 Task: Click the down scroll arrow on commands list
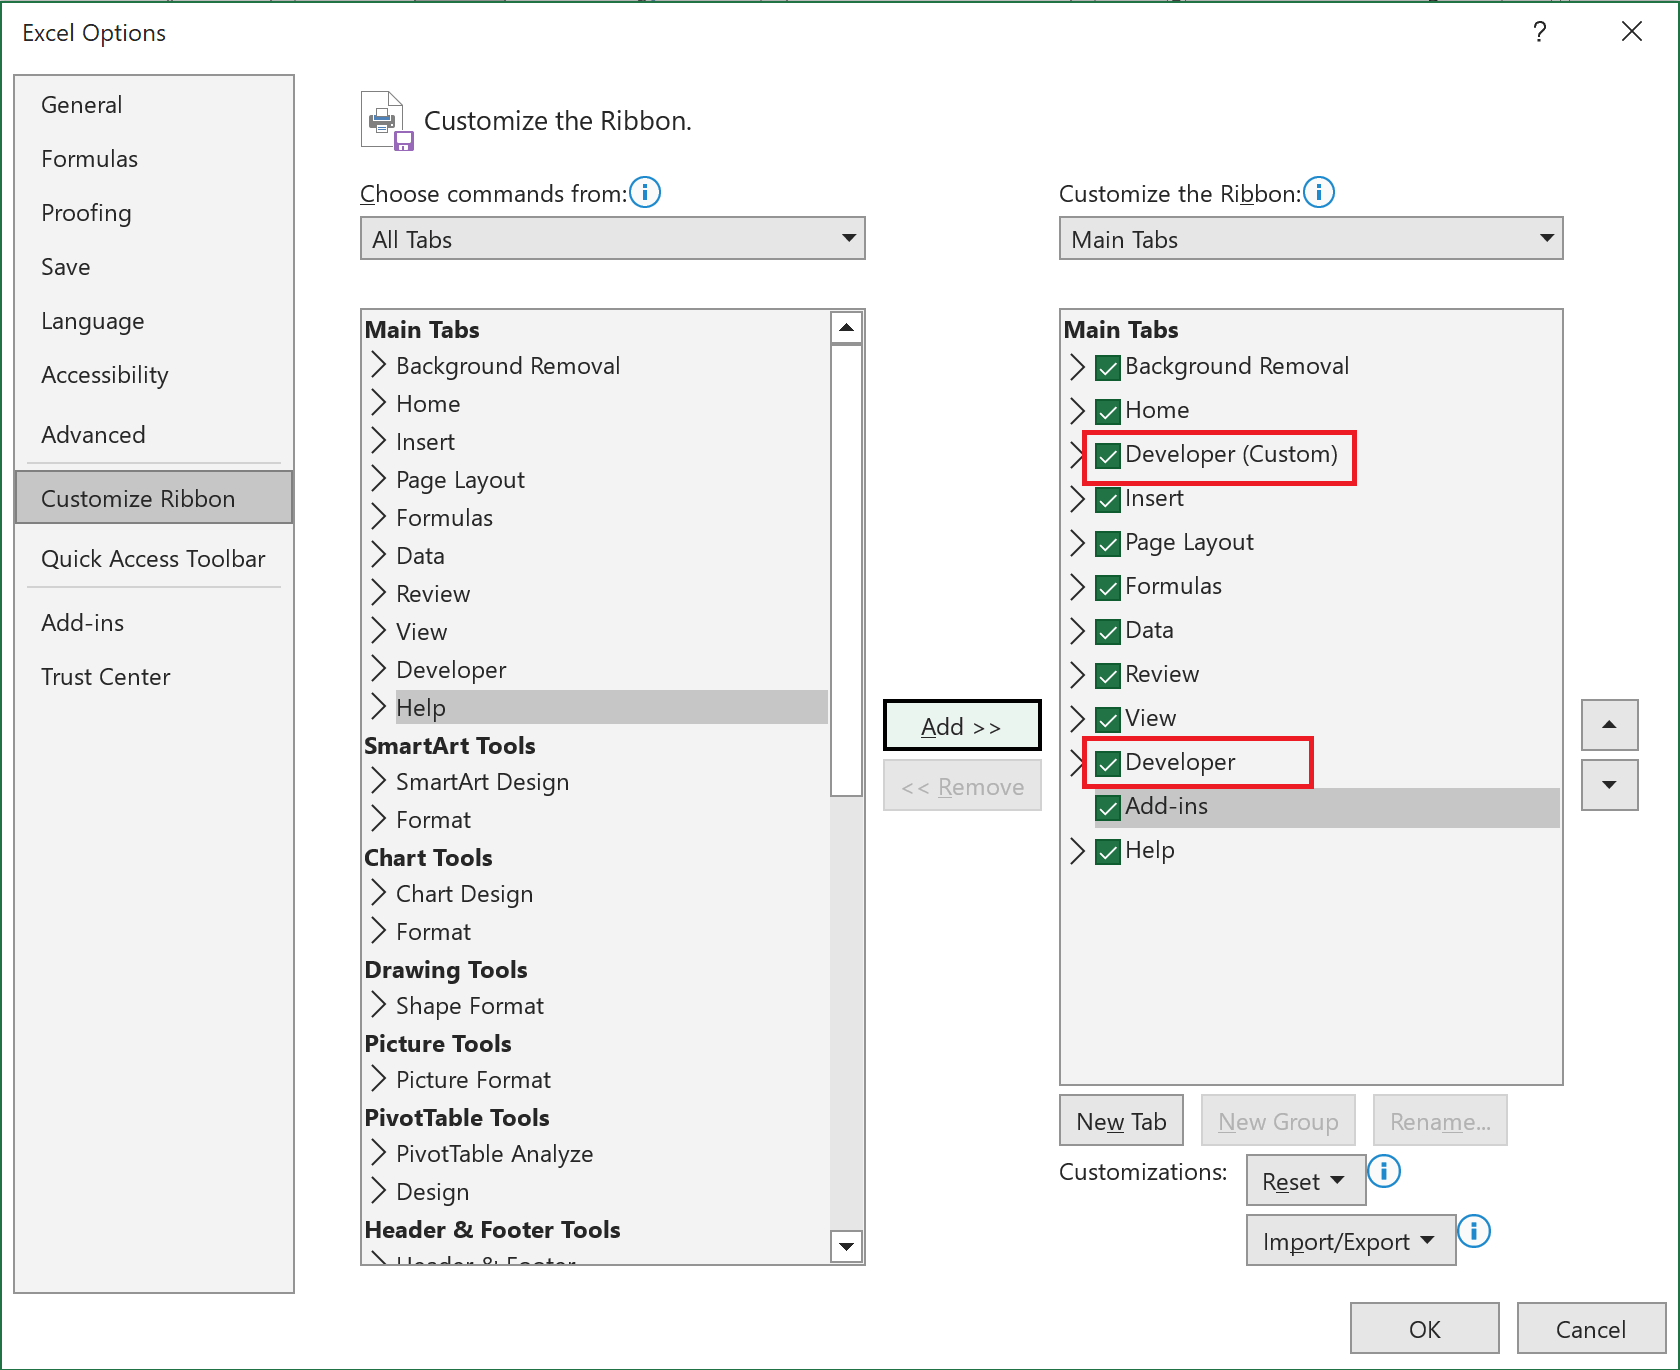pos(846,1247)
